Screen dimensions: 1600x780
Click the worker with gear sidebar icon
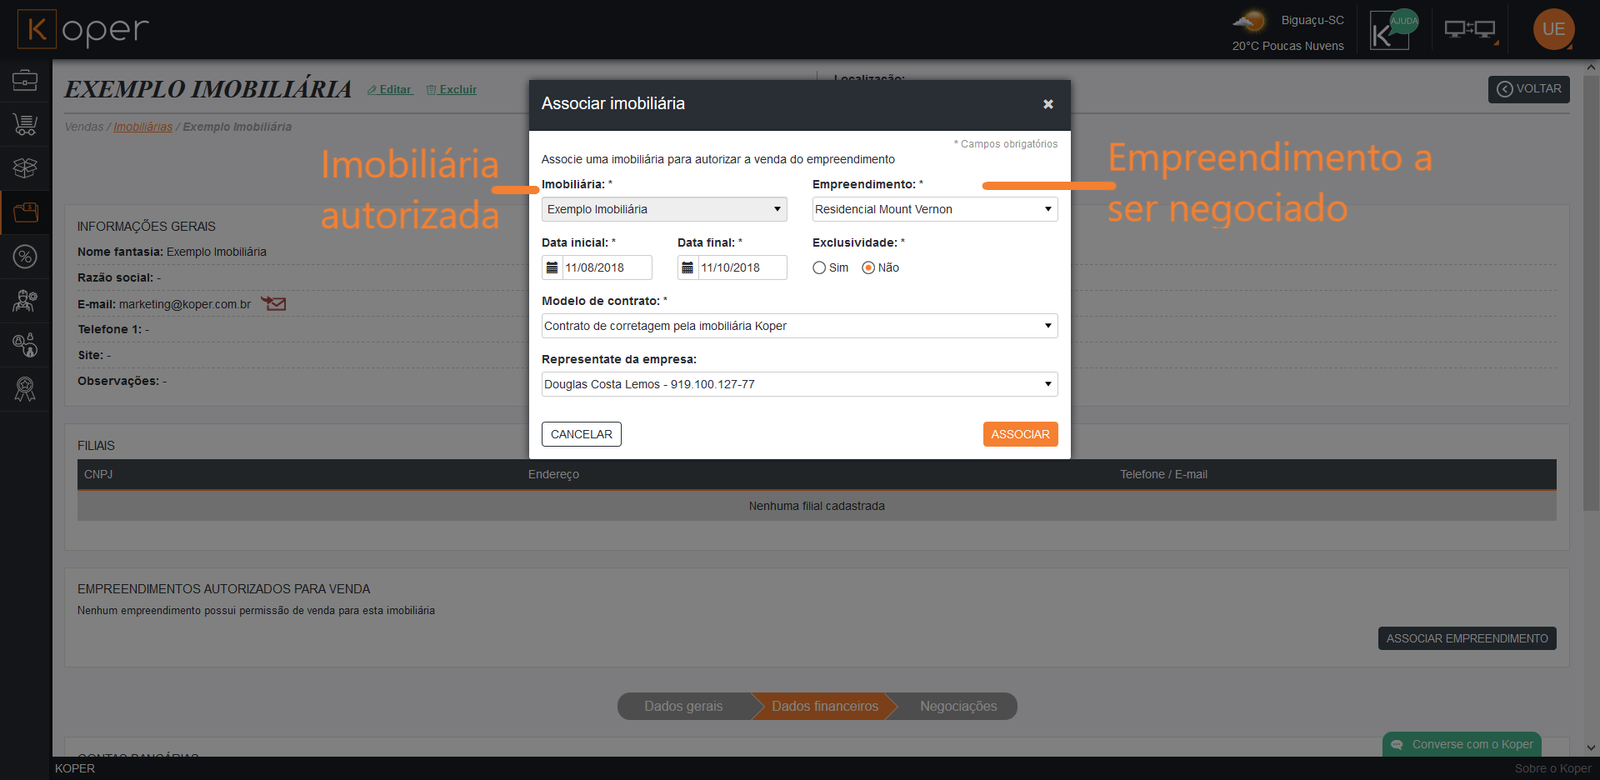pyautogui.click(x=25, y=301)
